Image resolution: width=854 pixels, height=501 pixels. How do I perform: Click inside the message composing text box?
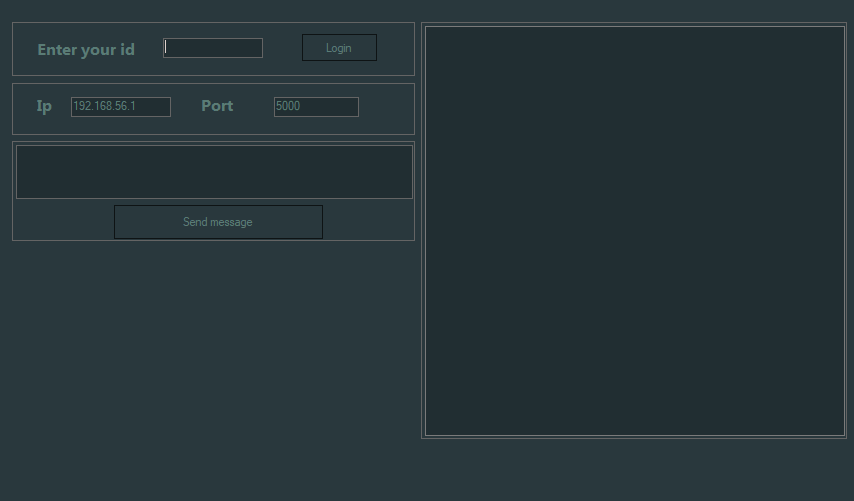click(x=215, y=172)
